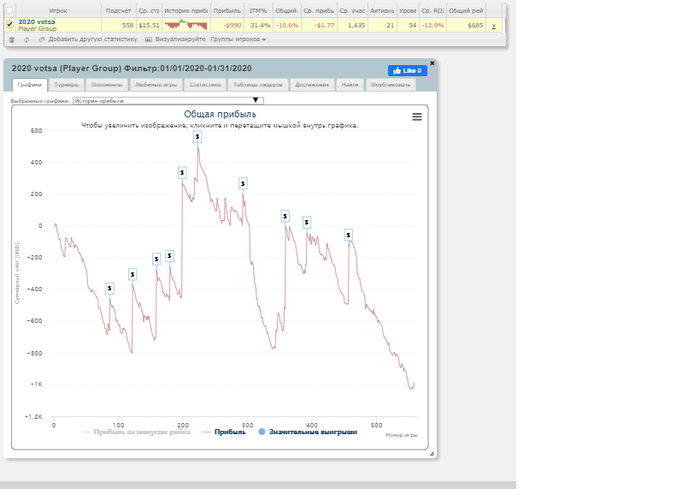Click Добавить другую статистику link
Viewport: 700px width, 489px height.
tap(92, 39)
